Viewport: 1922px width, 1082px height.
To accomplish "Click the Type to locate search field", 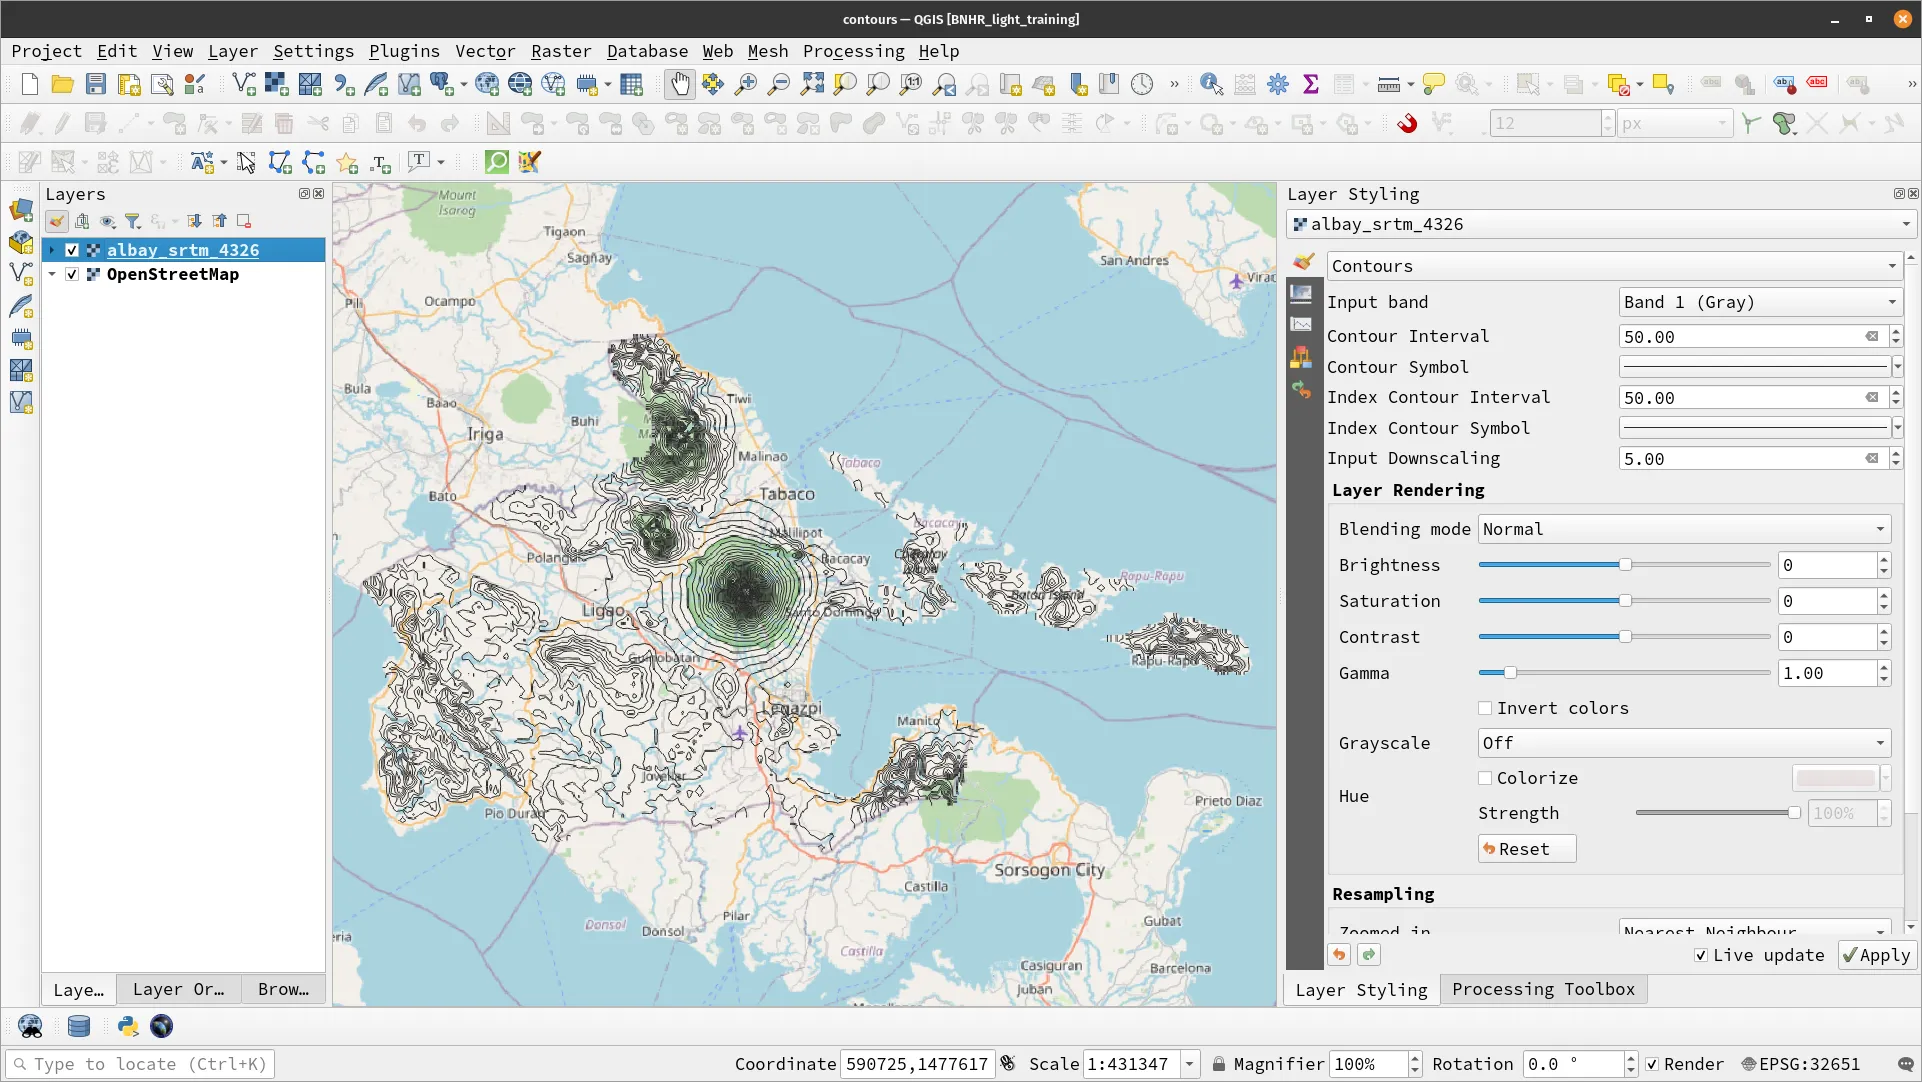I will pyautogui.click(x=140, y=1063).
